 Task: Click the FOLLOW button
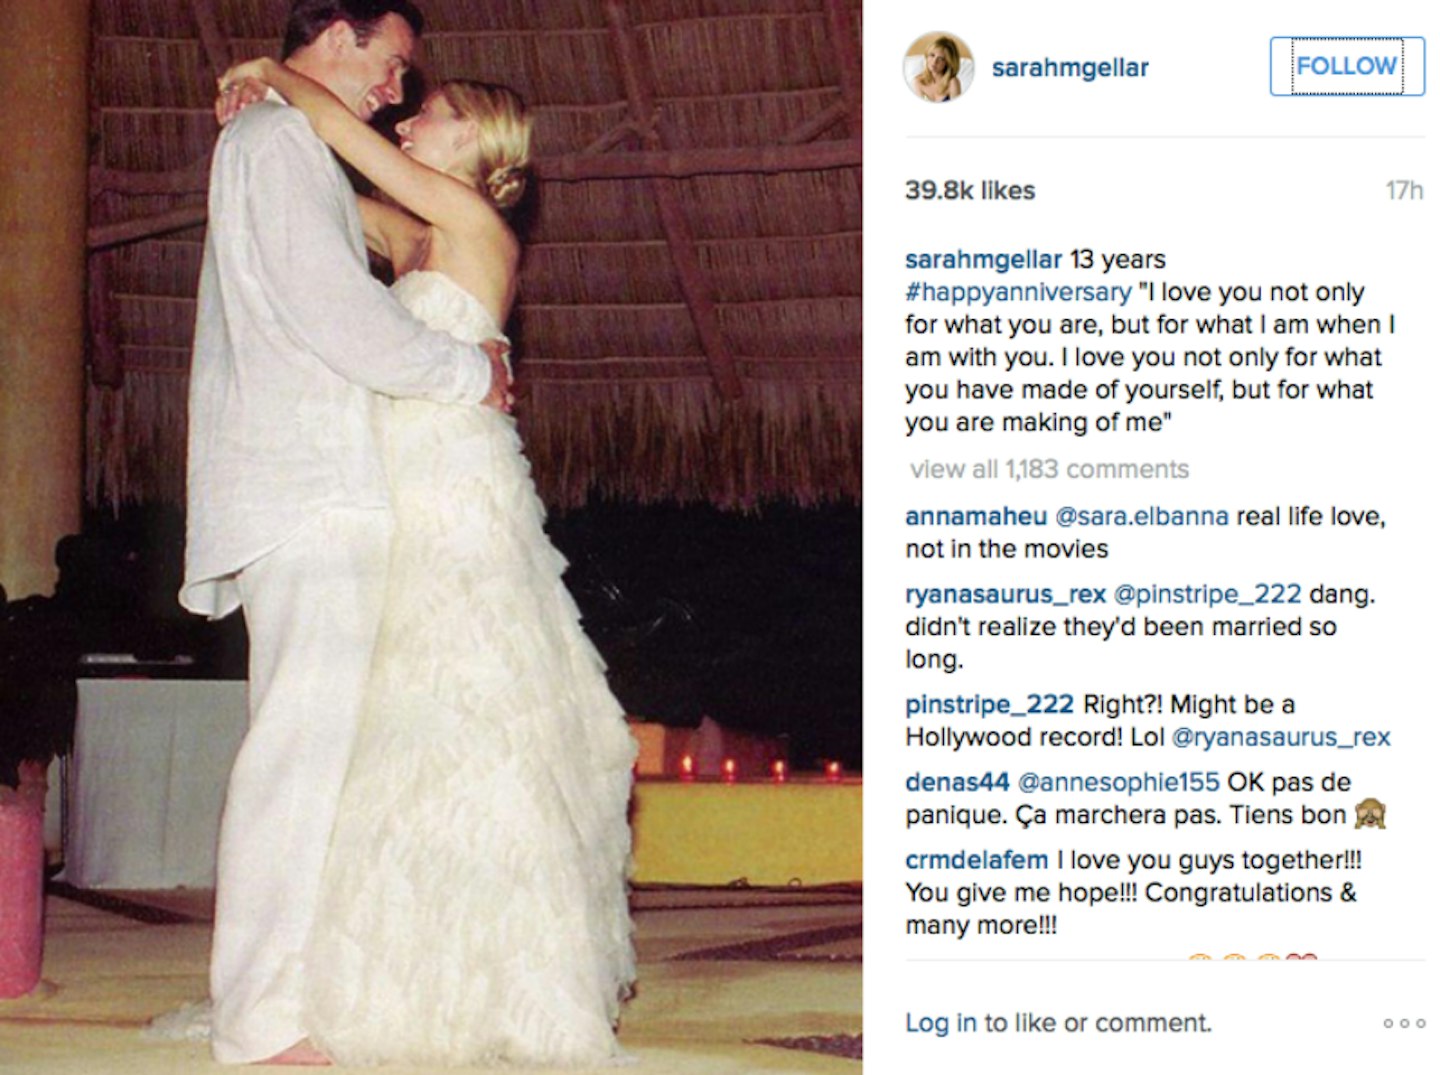[x=1347, y=66]
